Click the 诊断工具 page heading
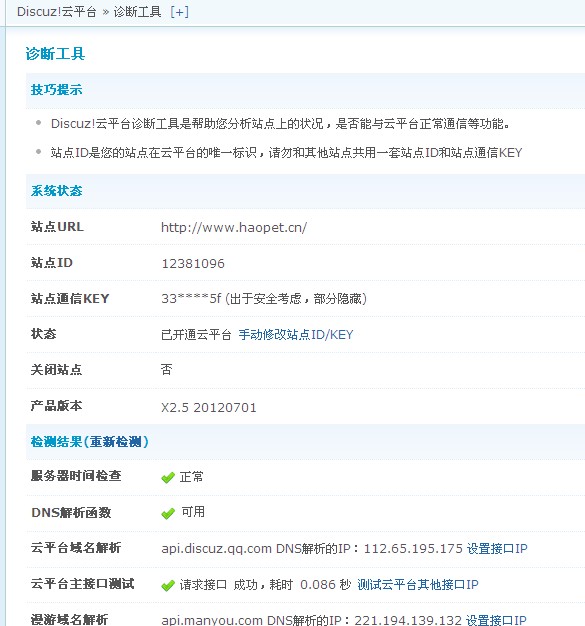Screen dimensions: 585x626 tap(55, 53)
